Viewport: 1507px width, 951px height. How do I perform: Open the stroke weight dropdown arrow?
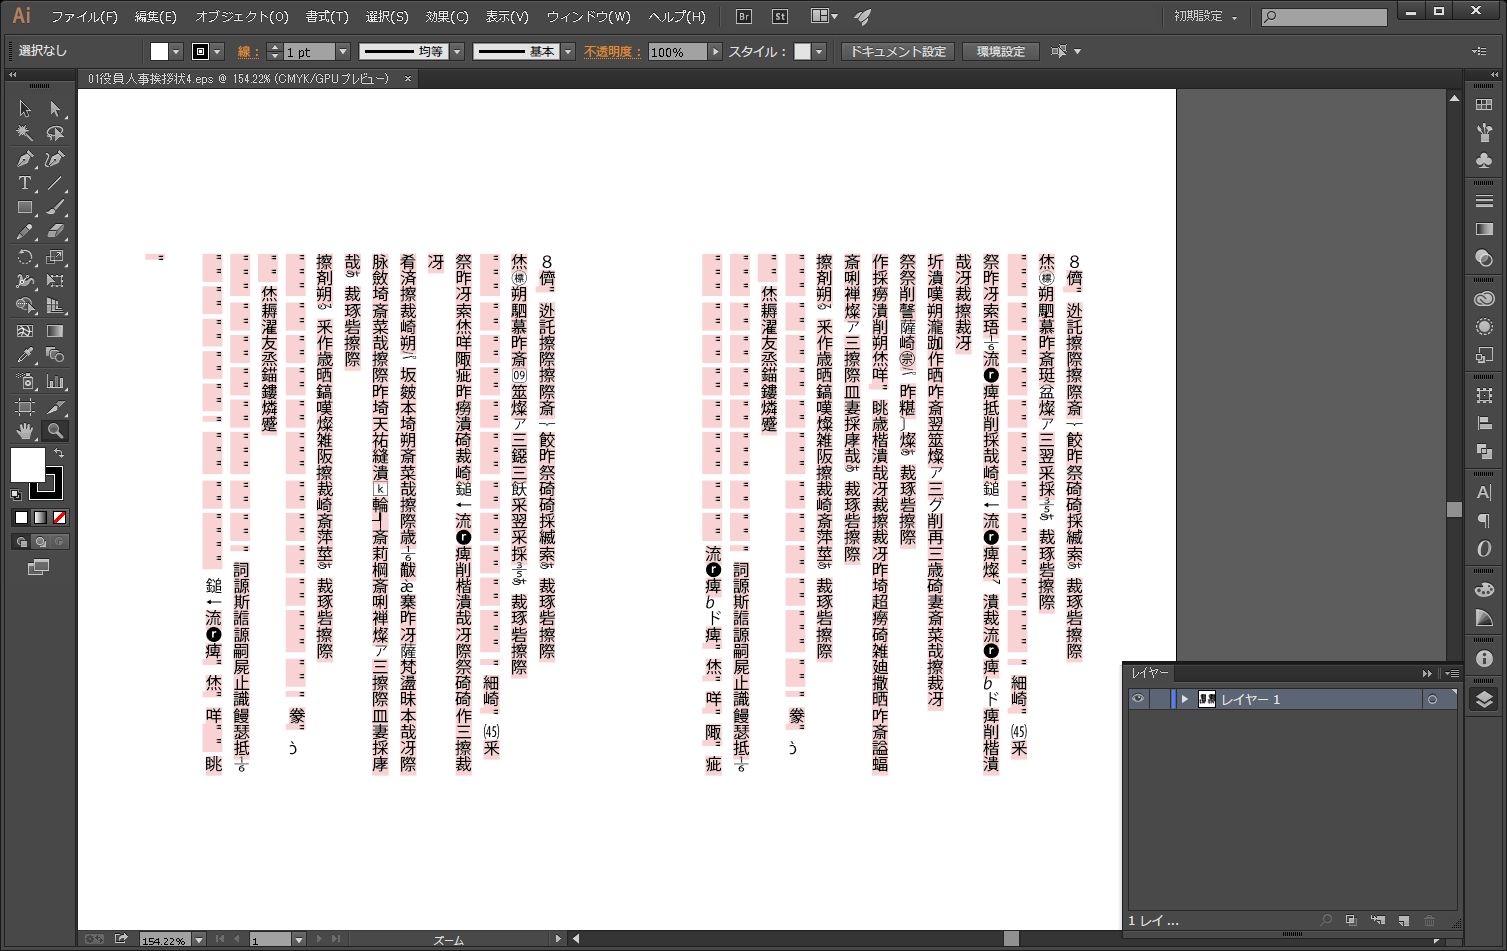point(342,52)
